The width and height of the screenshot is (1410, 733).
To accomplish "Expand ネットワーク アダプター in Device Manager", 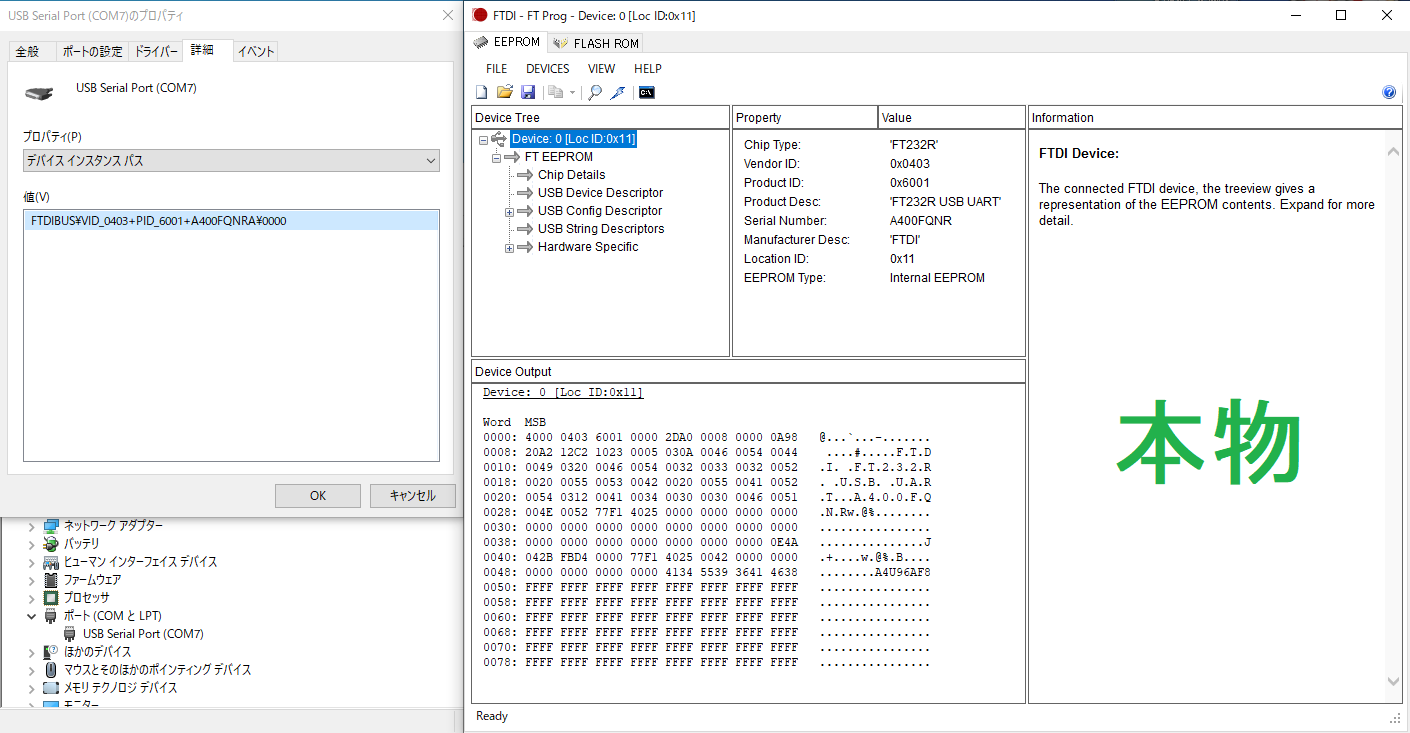I will tap(32, 526).
